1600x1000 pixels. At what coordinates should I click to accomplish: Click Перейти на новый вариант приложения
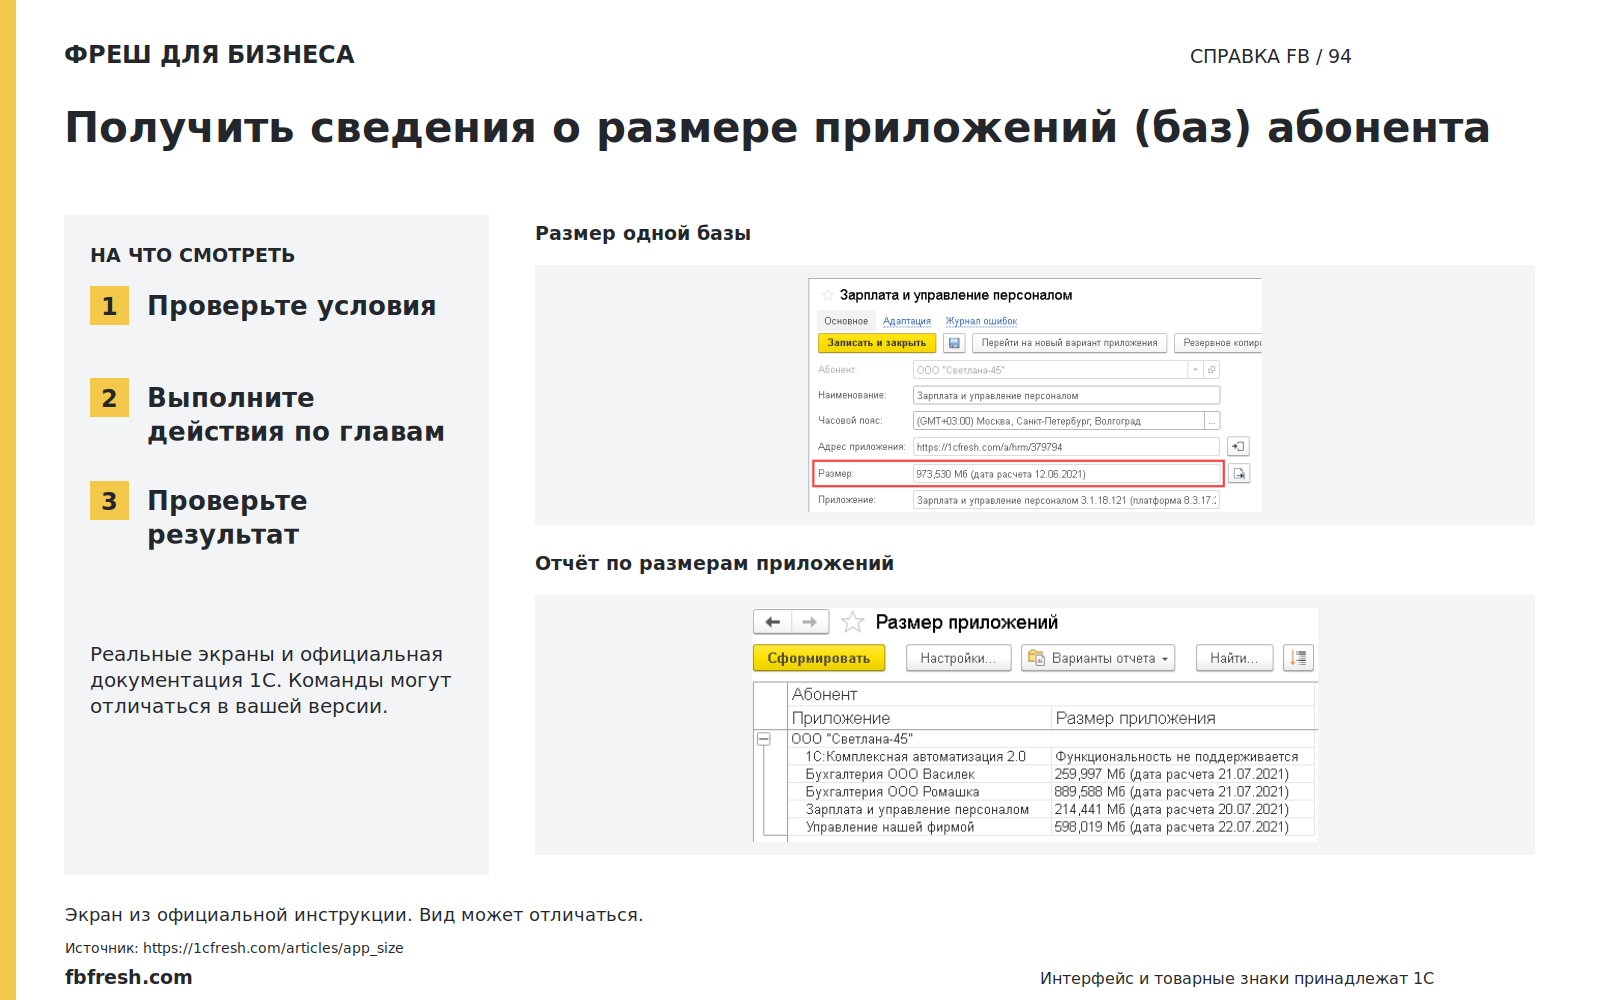tap(1069, 343)
